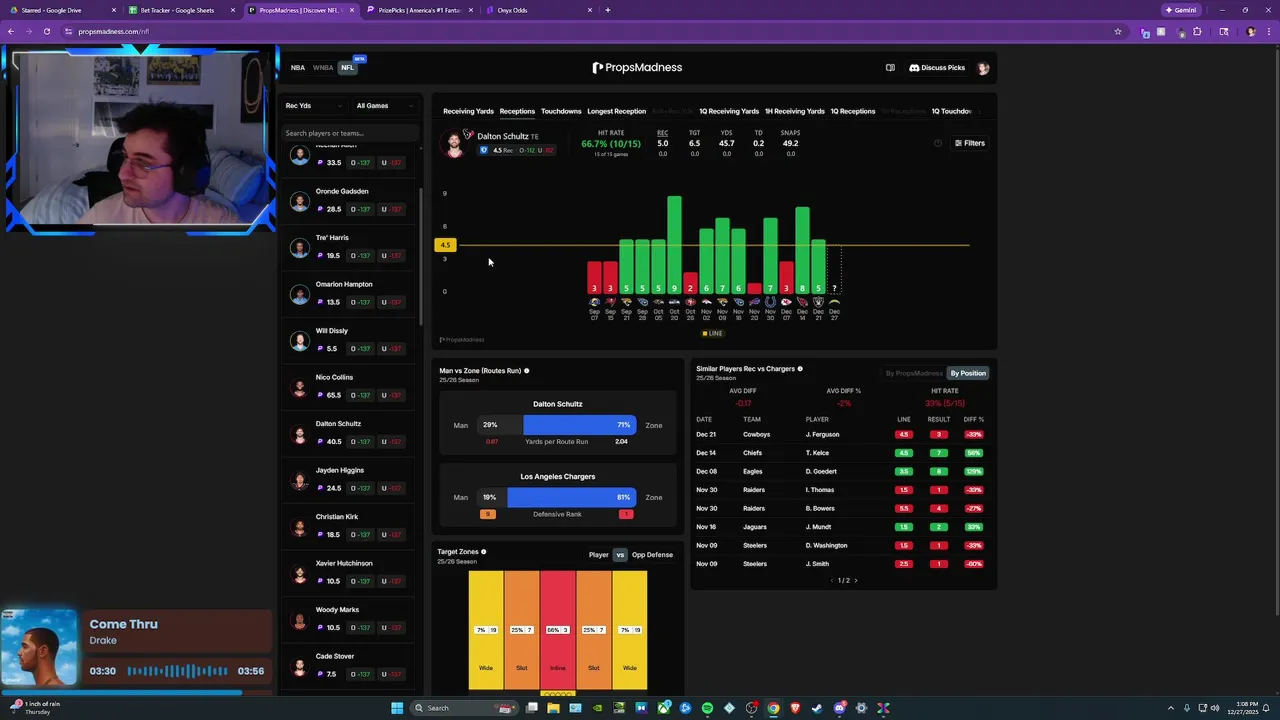Open the All Games dropdown
The image size is (1280, 720).
pos(385,106)
